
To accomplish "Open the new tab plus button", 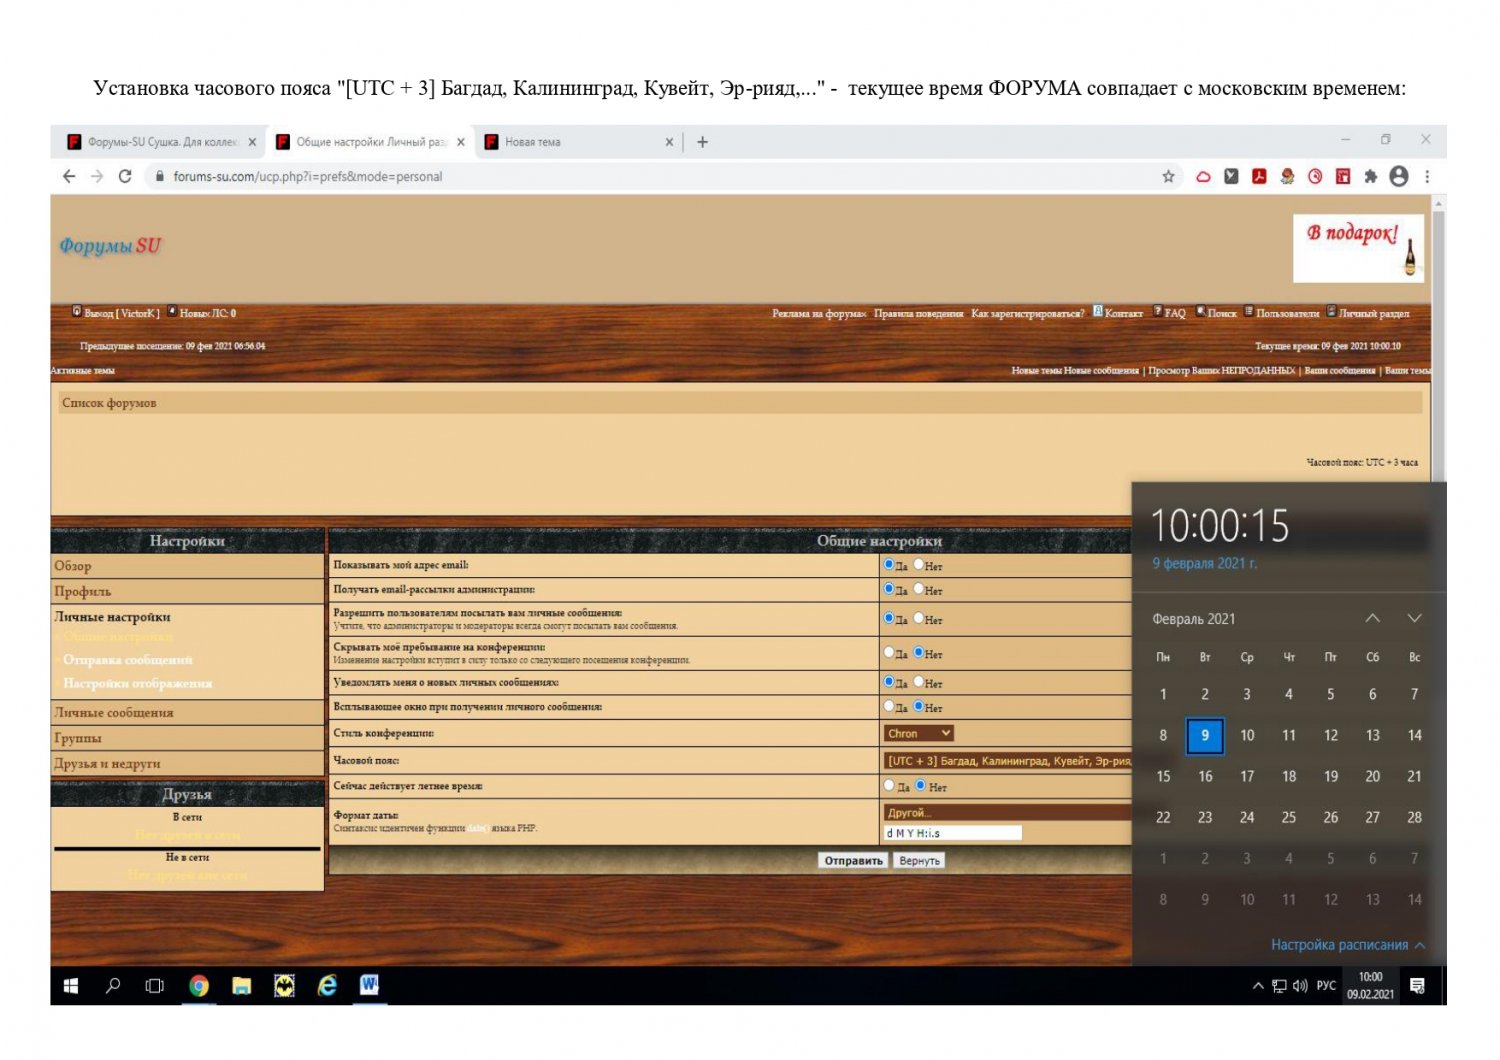I will (703, 142).
